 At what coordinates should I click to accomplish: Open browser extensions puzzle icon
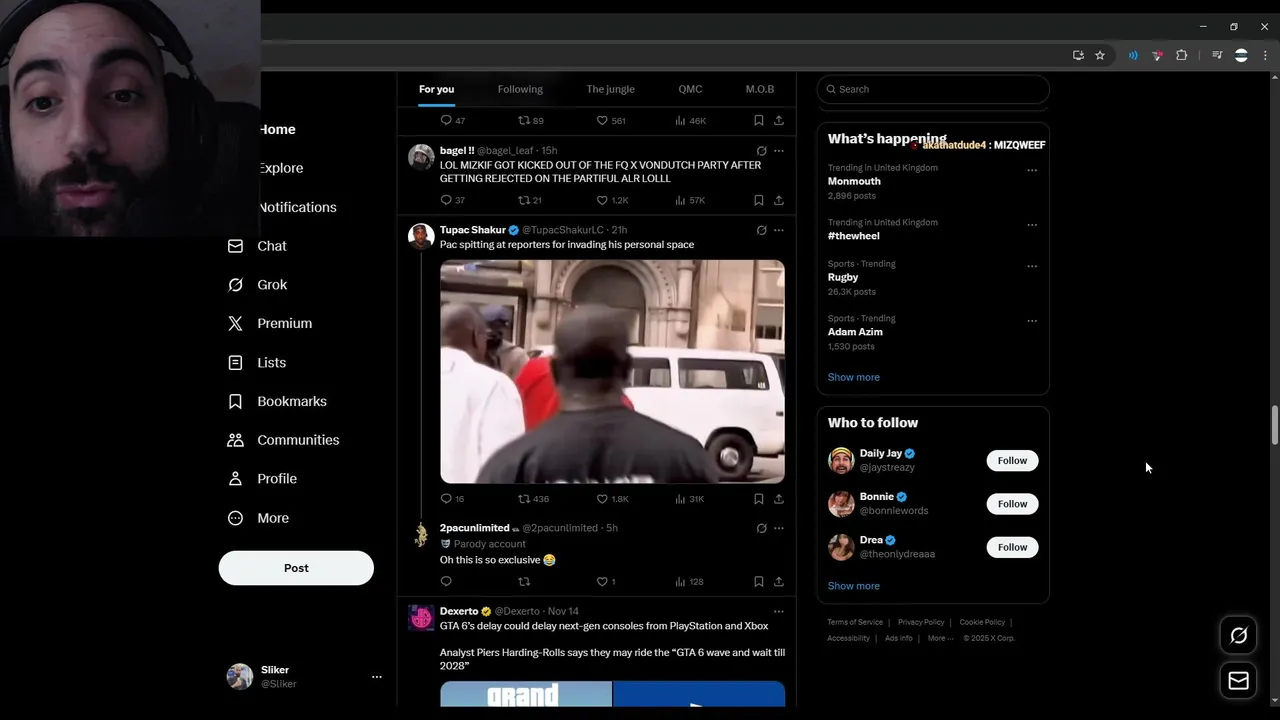pyautogui.click(x=1181, y=55)
